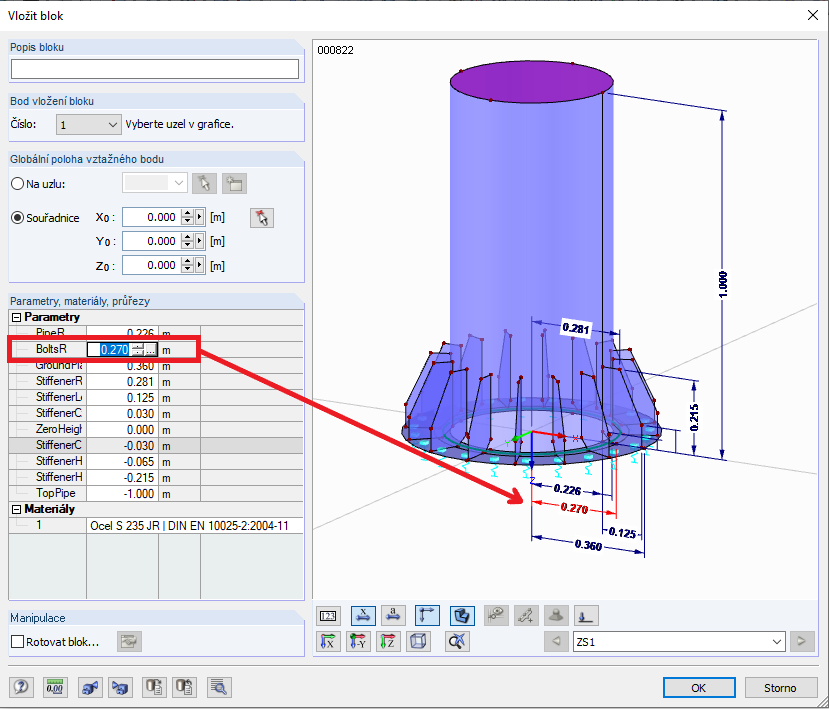Viewport: 829px width, 709px height.
Task: Click the blue down-arrow load display icon
Action: tap(586, 616)
